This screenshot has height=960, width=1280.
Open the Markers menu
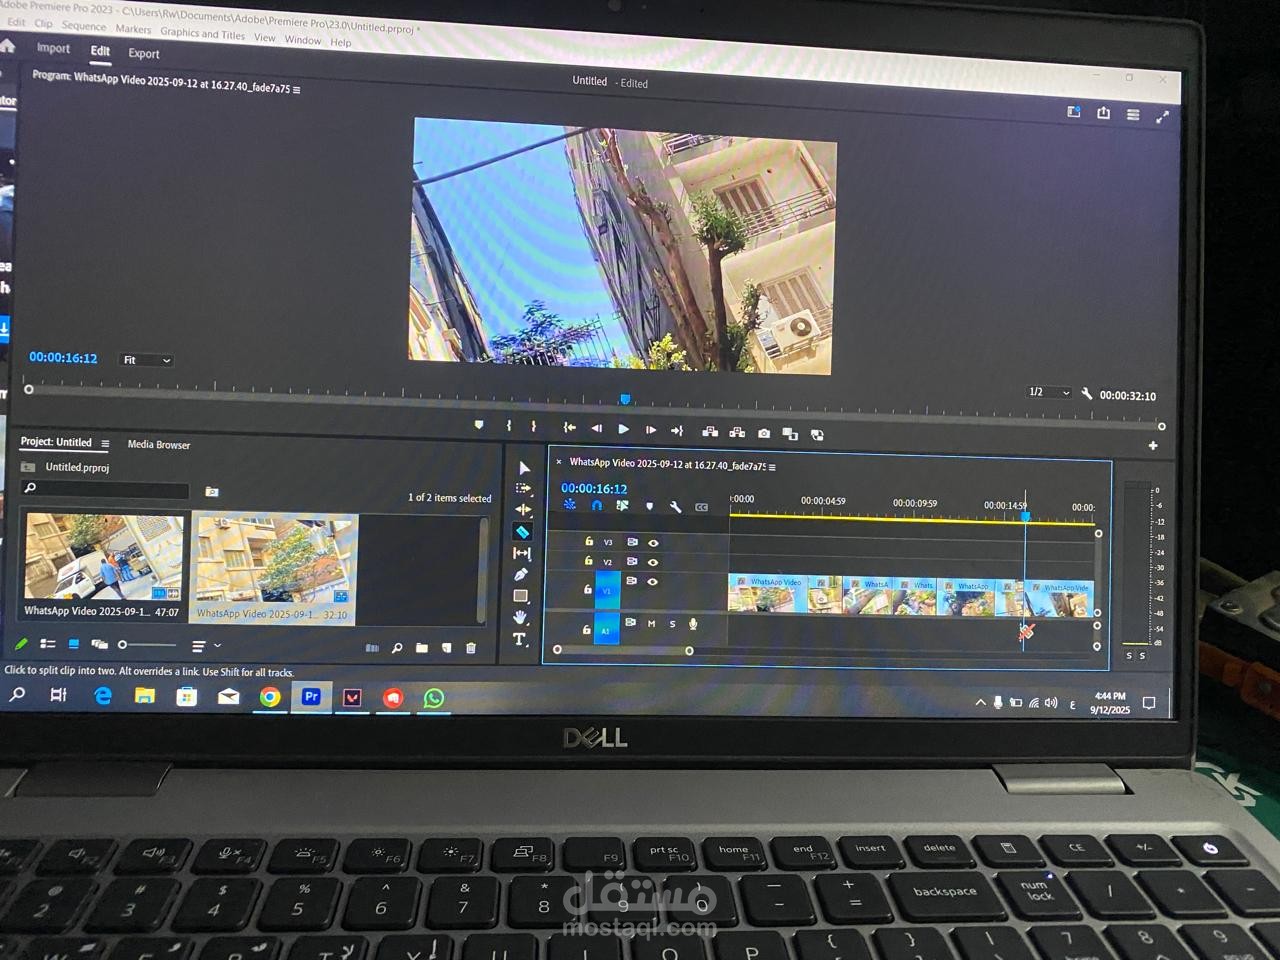pyautogui.click(x=133, y=29)
